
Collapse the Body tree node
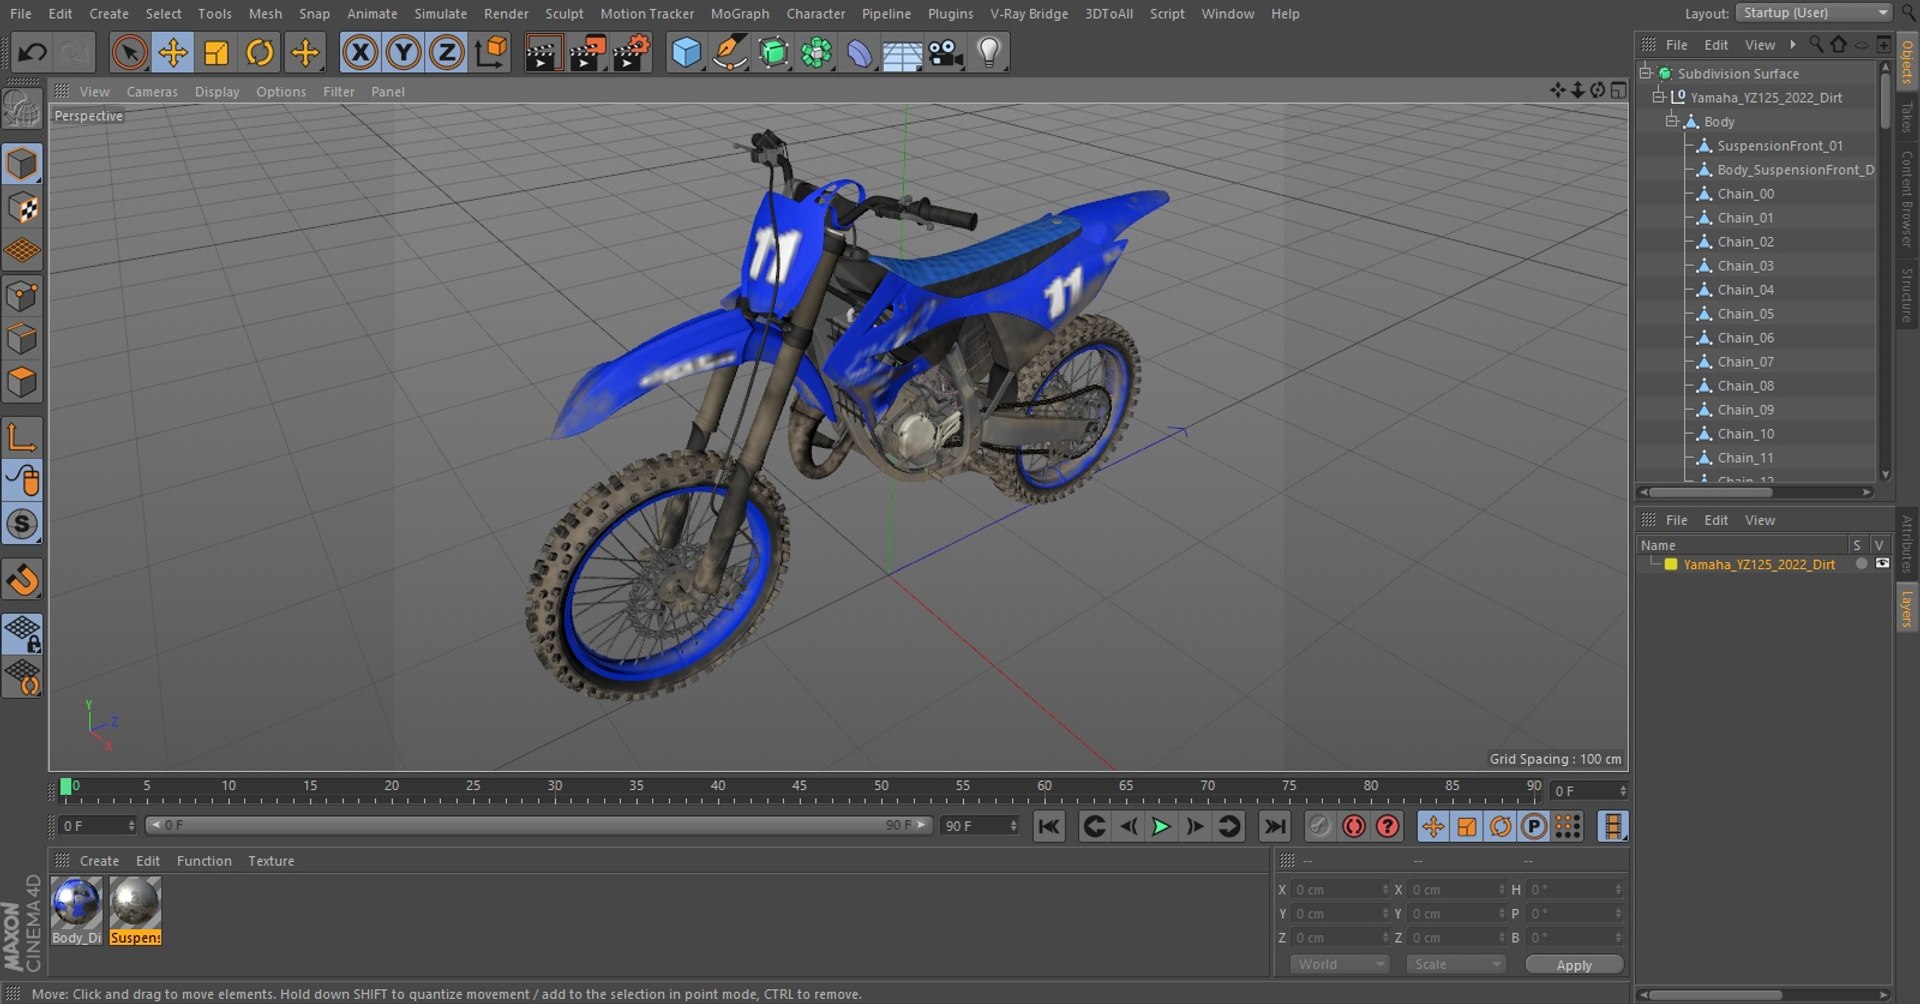(x=1671, y=120)
